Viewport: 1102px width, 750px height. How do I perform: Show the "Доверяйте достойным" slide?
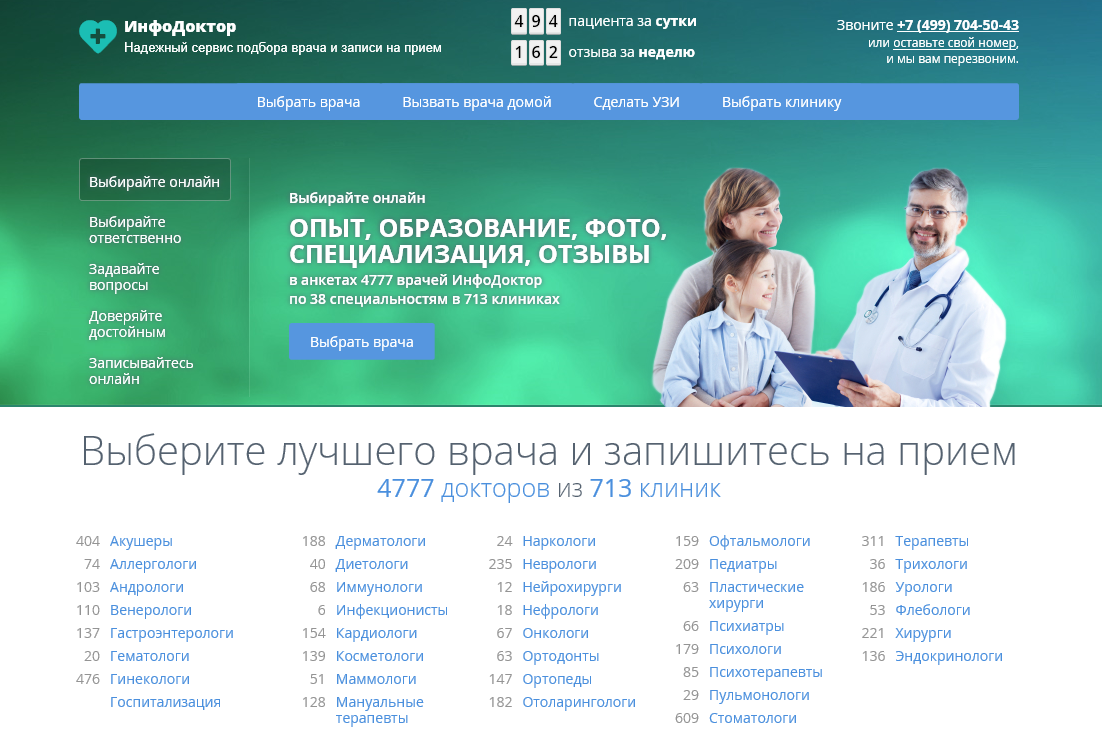pos(127,324)
